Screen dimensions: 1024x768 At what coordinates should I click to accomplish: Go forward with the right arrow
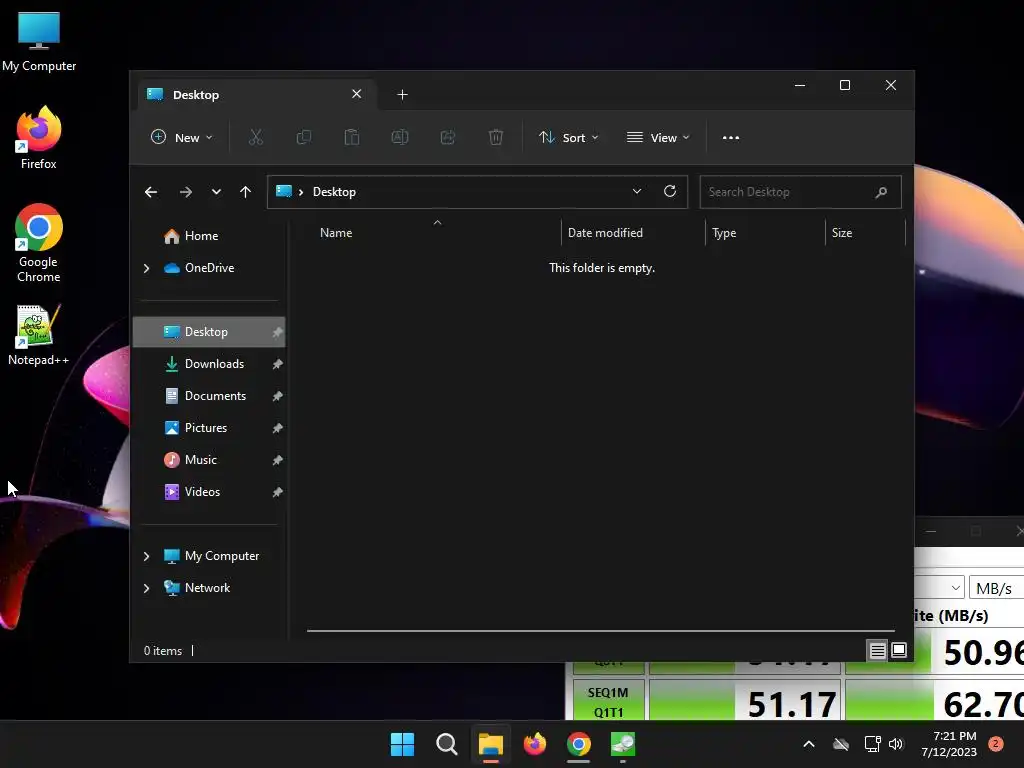(x=185, y=192)
